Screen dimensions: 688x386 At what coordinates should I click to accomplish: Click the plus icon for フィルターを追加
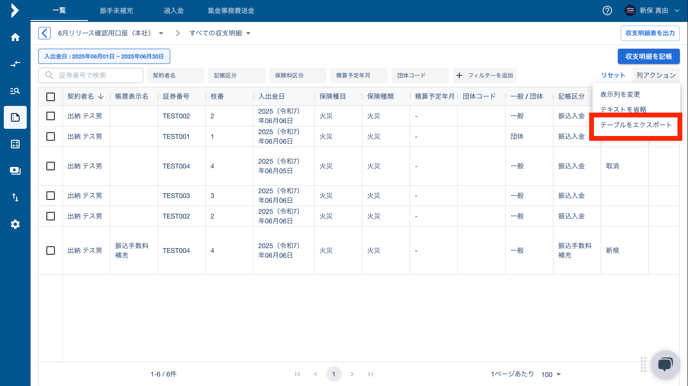[x=459, y=75]
